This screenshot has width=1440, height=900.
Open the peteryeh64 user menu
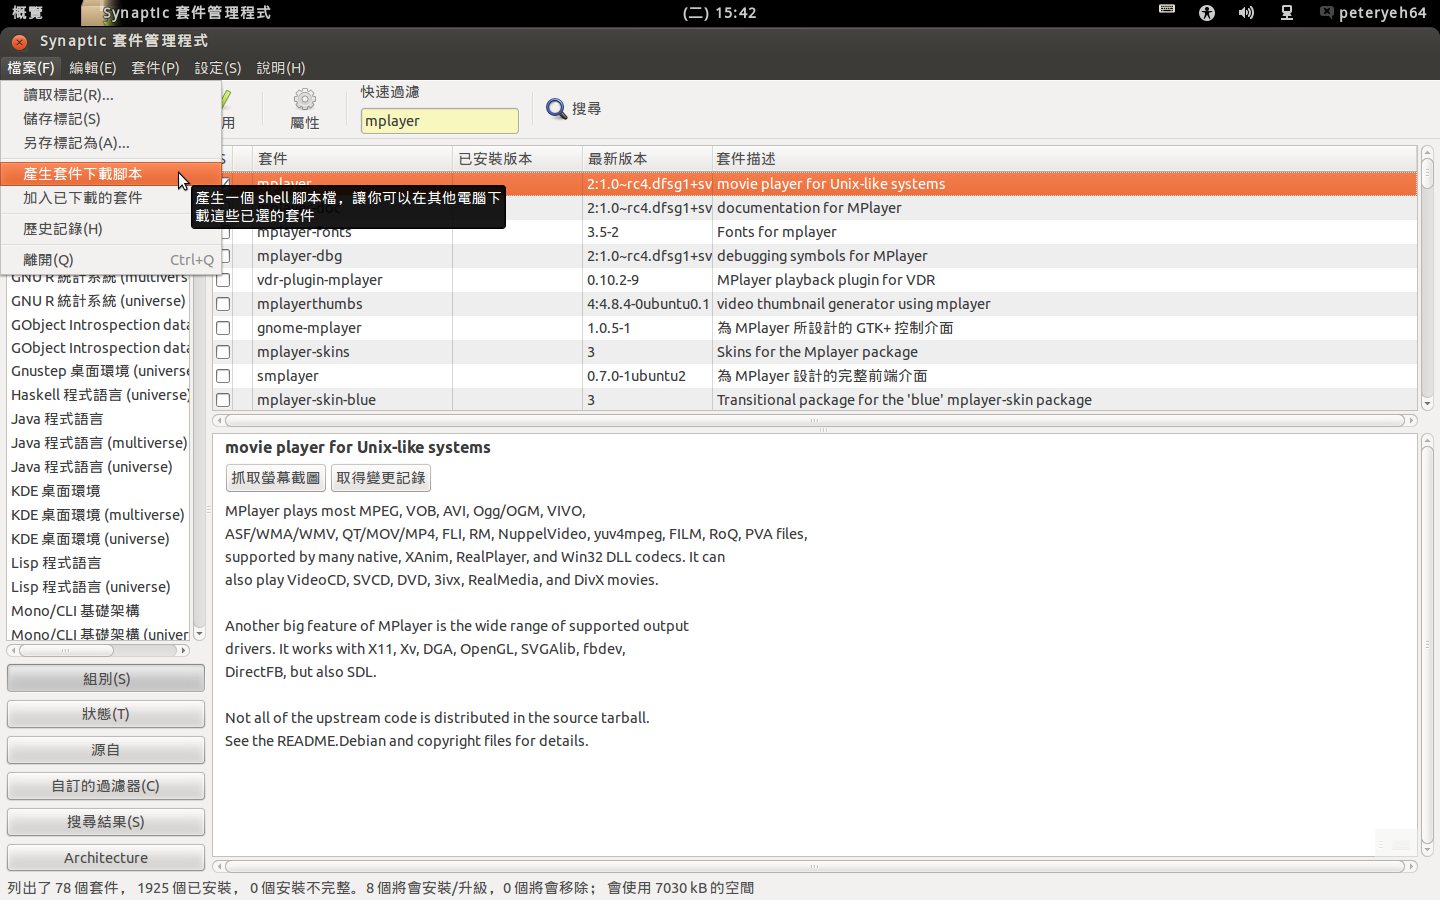pyautogui.click(x=1373, y=13)
